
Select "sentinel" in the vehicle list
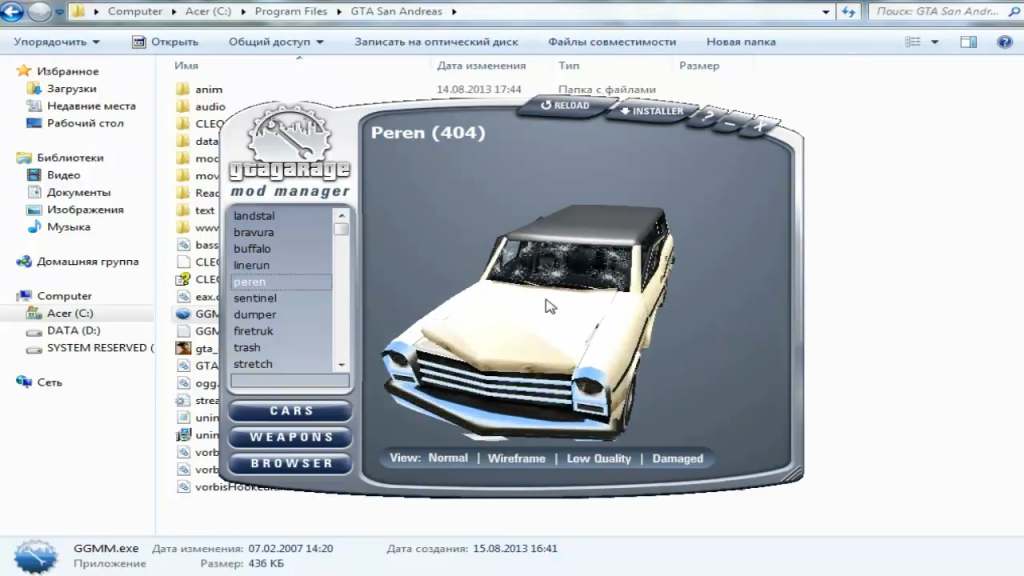[281, 298]
